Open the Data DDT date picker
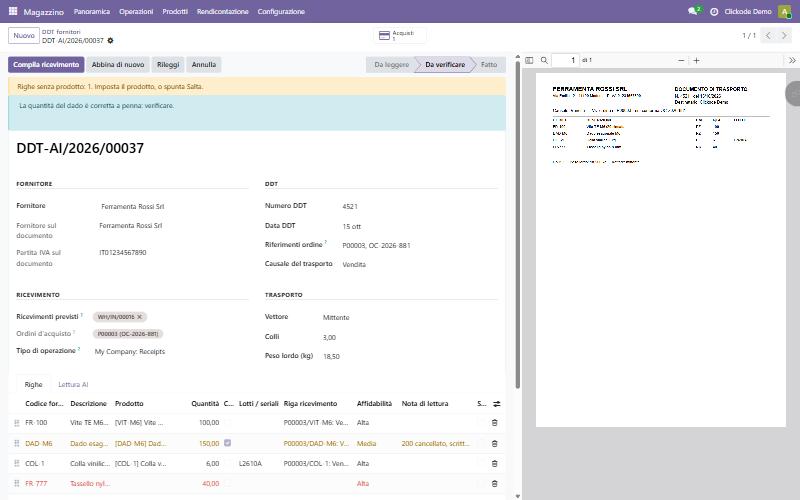This screenshot has width=800, height=500. (x=419, y=227)
